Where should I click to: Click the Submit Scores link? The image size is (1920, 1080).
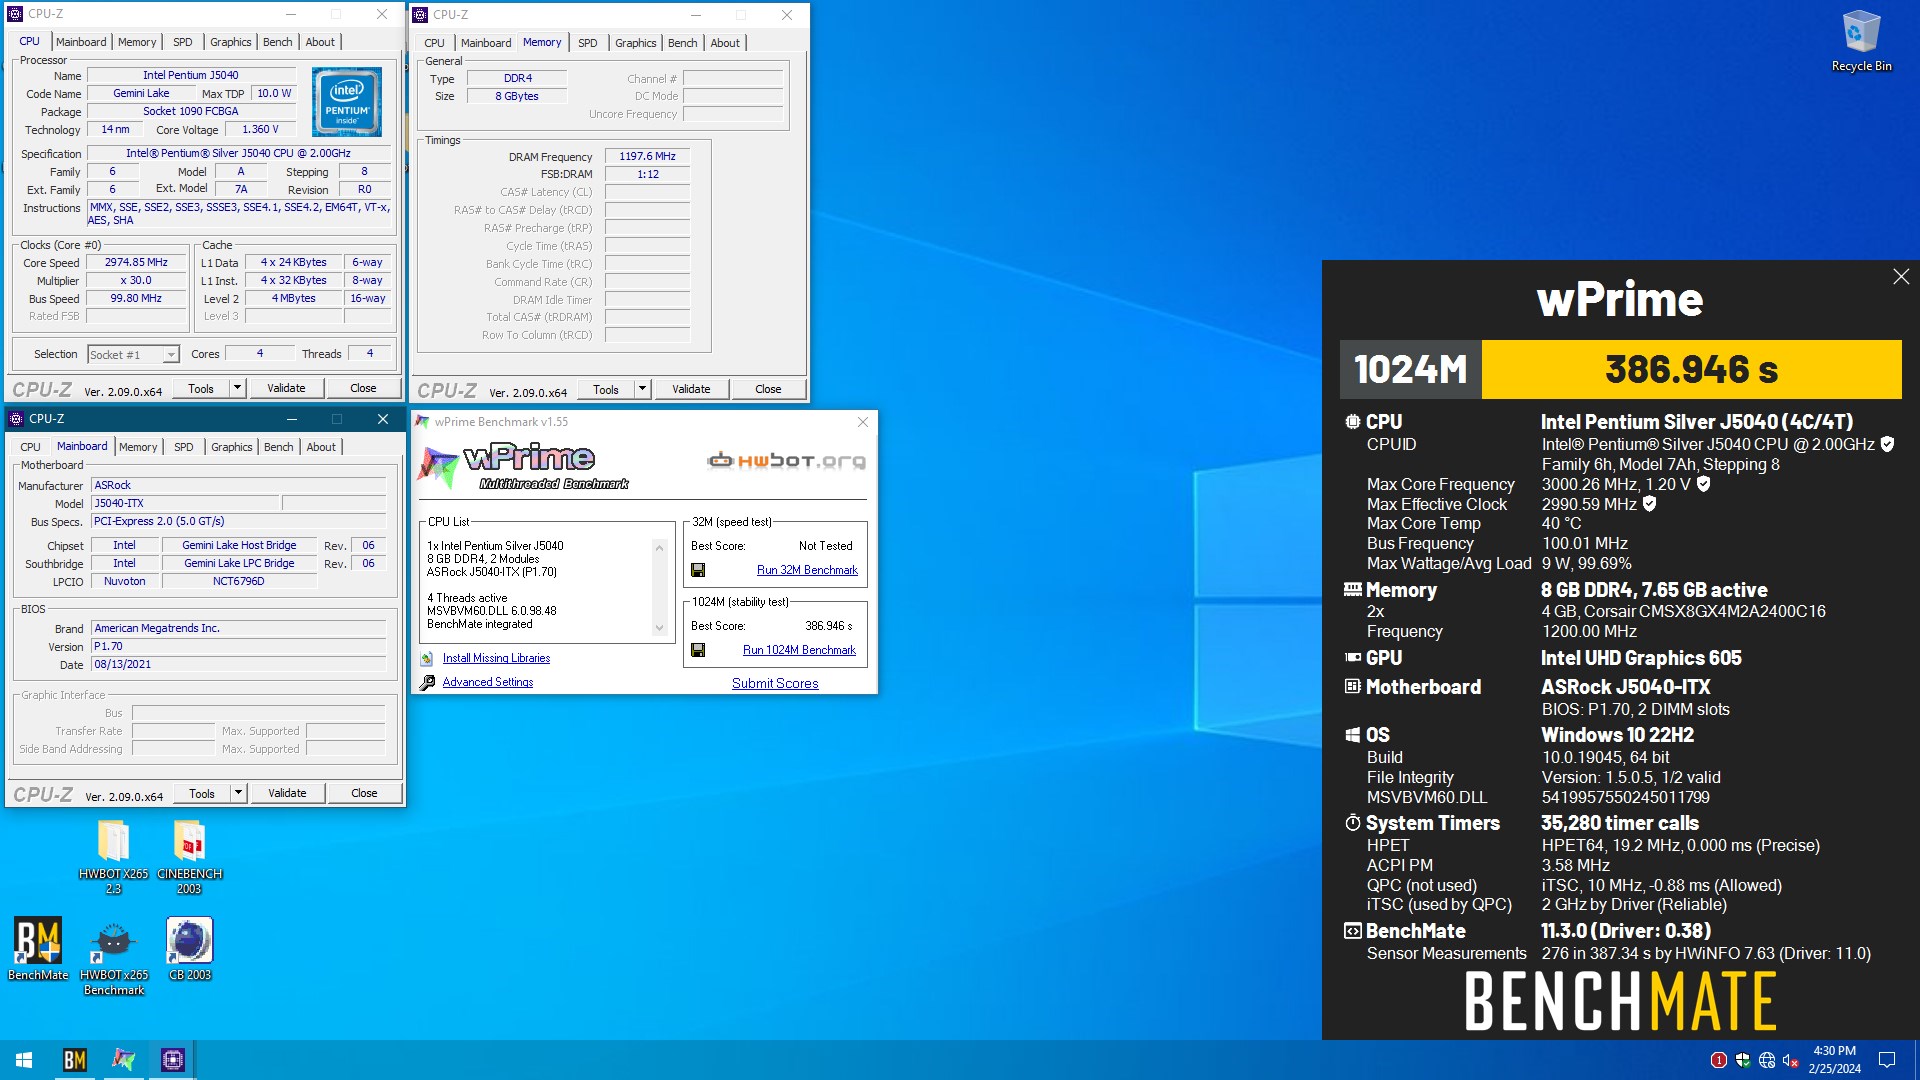775,683
